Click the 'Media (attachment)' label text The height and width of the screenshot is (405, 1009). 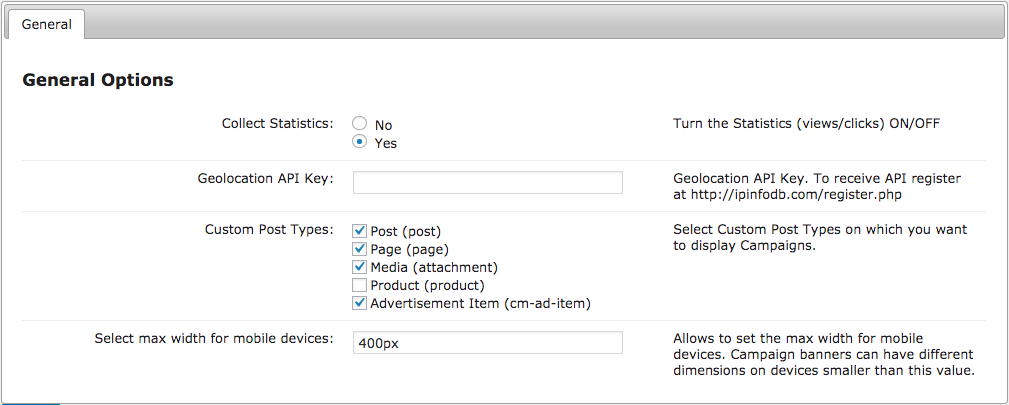coord(434,267)
